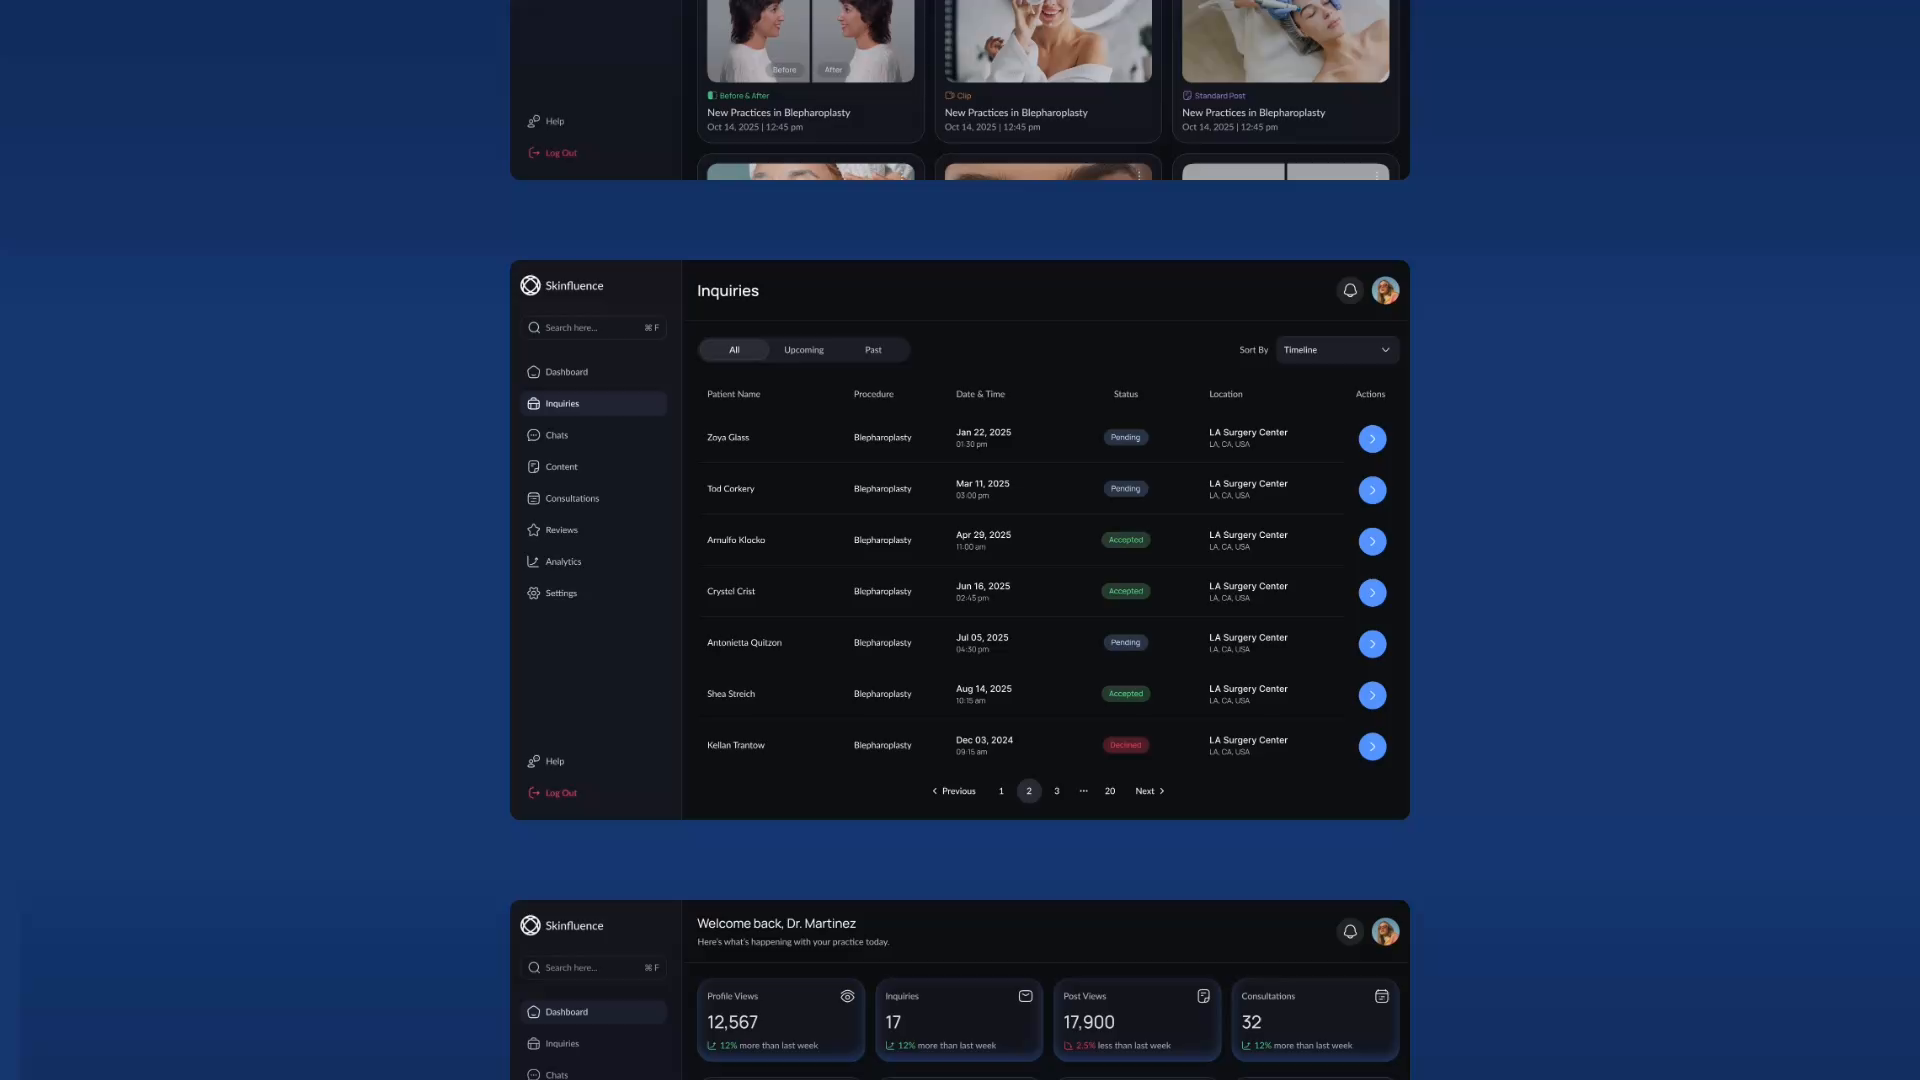Viewport: 1920px width, 1080px height.
Task: Expand Kellan Trantow's declined inquiry
Action: click(1372, 746)
